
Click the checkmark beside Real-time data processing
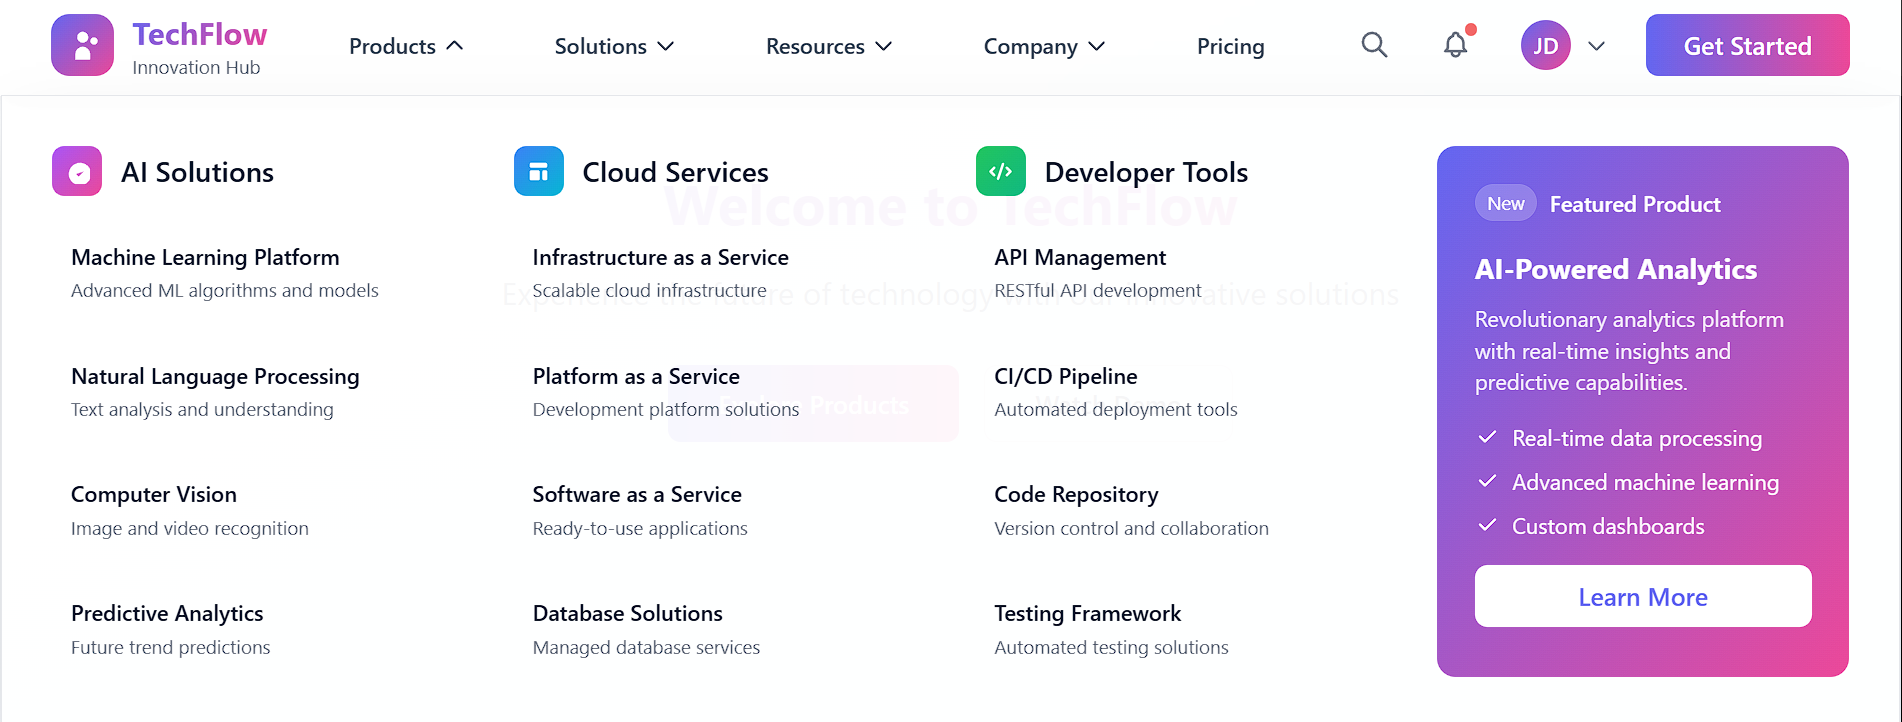point(1487,438)
